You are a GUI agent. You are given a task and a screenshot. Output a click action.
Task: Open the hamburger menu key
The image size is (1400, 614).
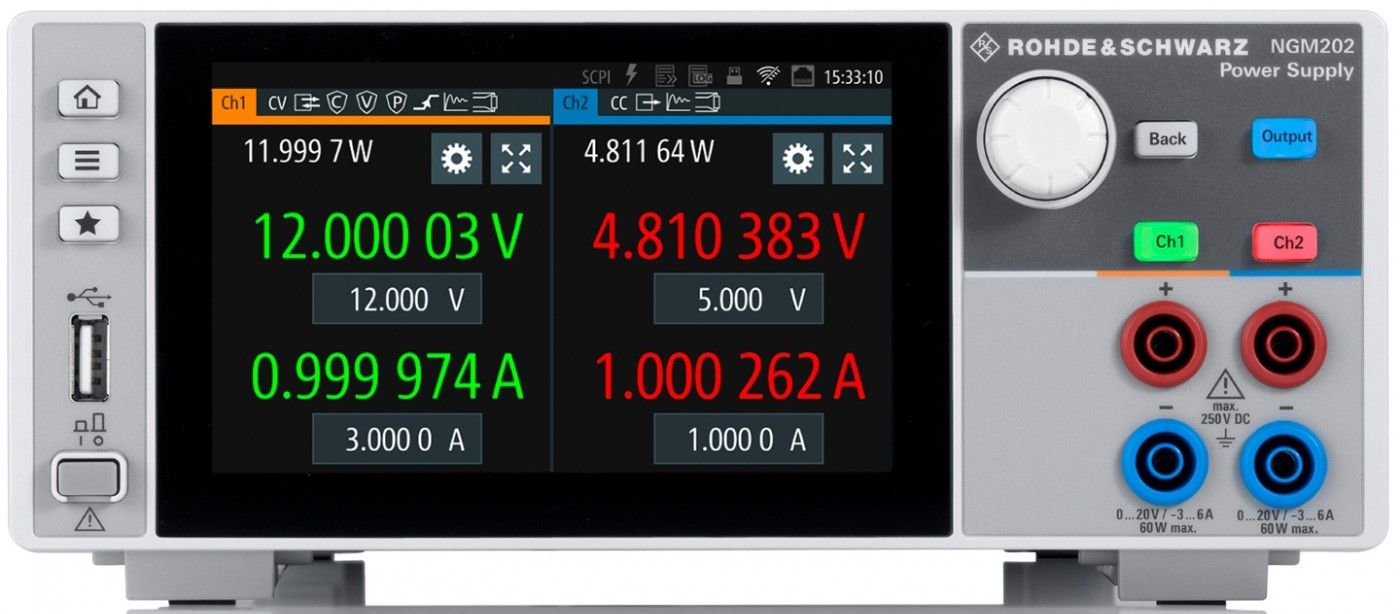[x=88, y=161]
